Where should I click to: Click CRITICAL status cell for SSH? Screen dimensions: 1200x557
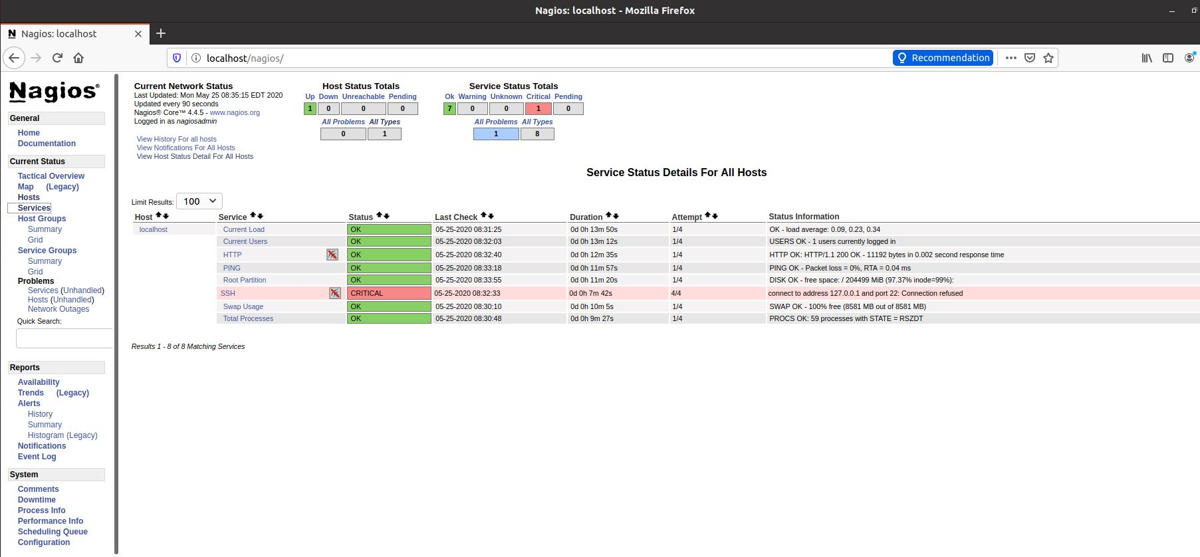point(389,293)
